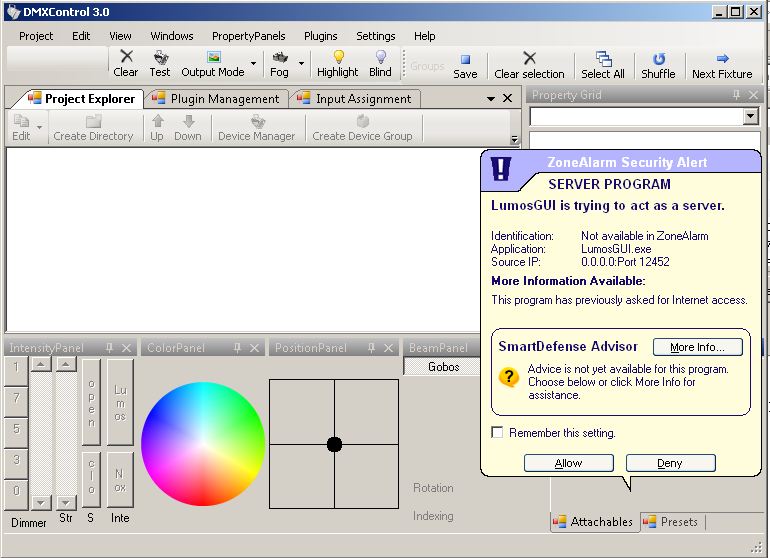
Task: Open the Plugins menu
Action: (320, 36)
